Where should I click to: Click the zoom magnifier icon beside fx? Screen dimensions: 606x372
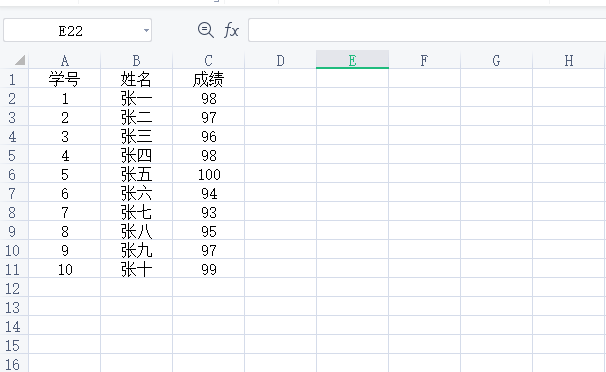pyautogui.click(x=205, y=30)
